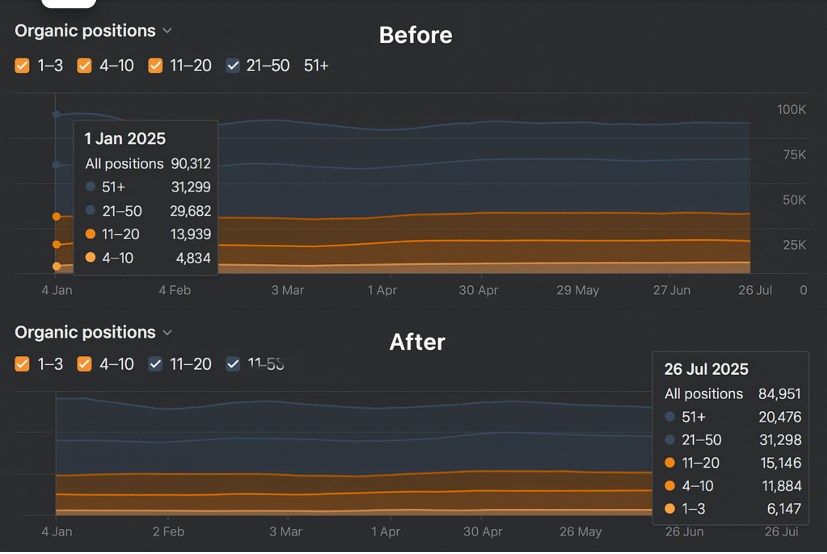Uncheck 1–3 checkbox in Before chart
This screenshot has width=827, height=554.
pos(22,66)
